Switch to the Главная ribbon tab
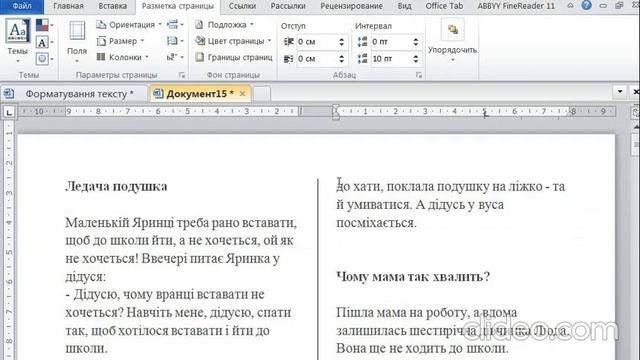 [x=69, y=6]
